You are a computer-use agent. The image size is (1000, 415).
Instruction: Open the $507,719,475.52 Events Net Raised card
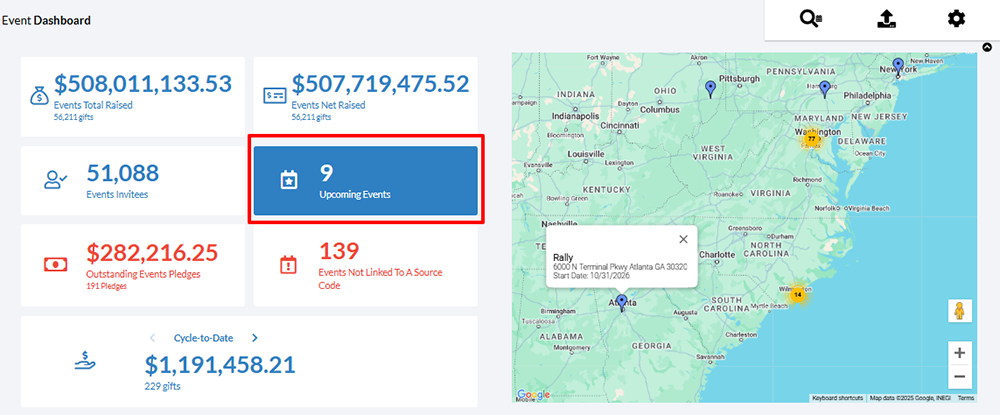point(365,96)
